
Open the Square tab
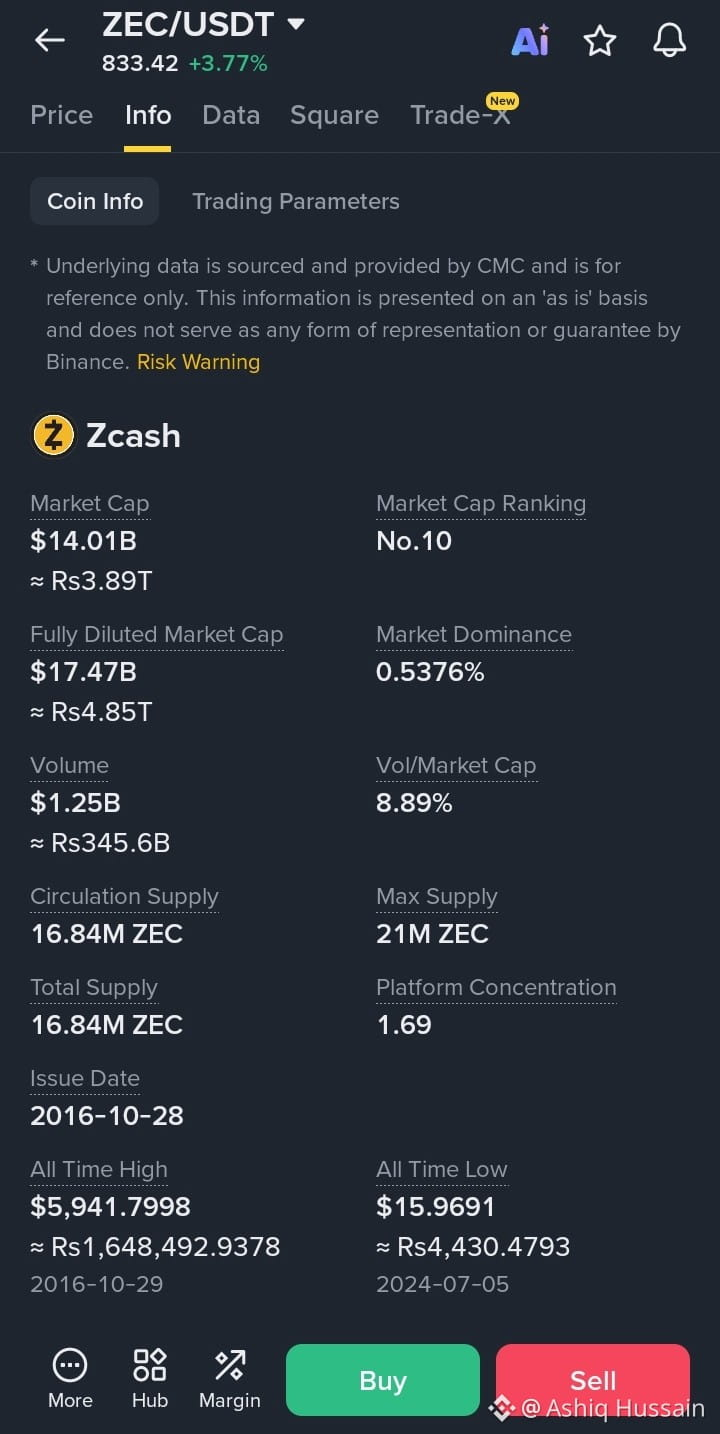334,115
